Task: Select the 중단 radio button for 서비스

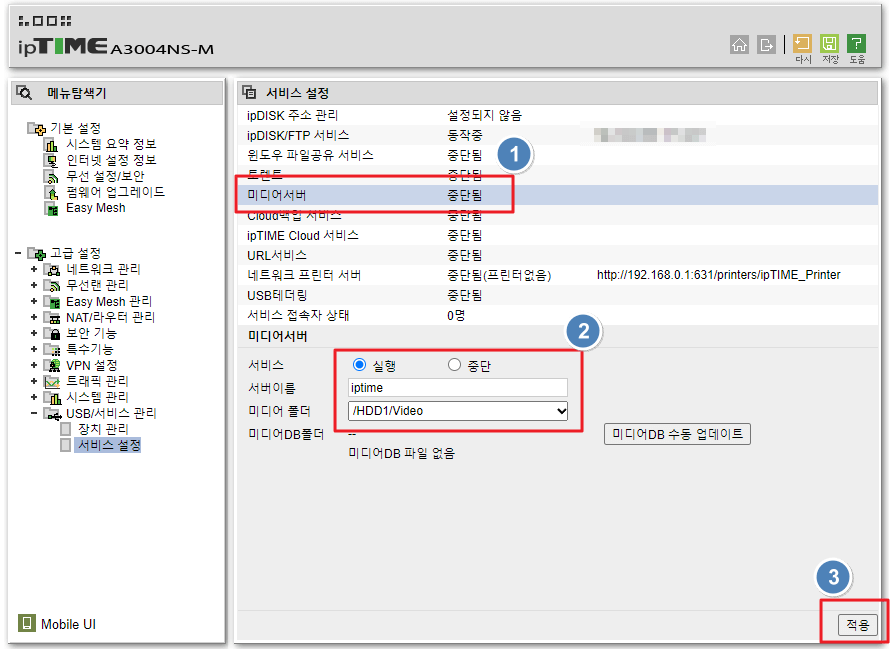Action: 453,364
